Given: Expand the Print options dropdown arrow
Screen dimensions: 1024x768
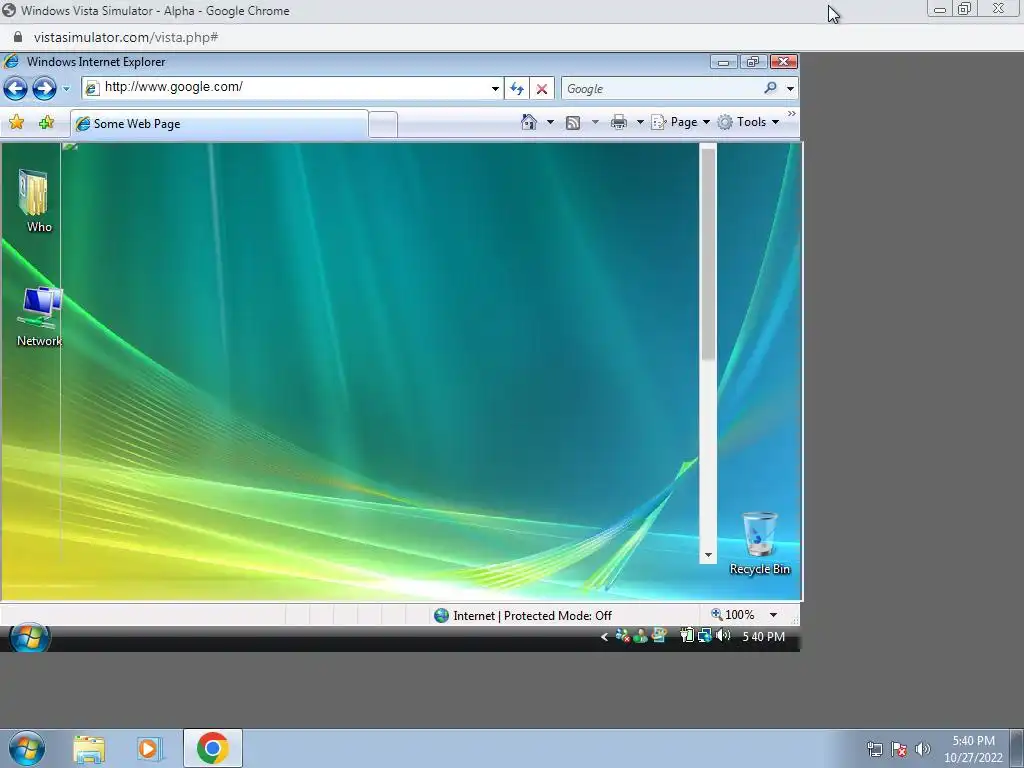Looking at the screenshot, I should point(640,122).
